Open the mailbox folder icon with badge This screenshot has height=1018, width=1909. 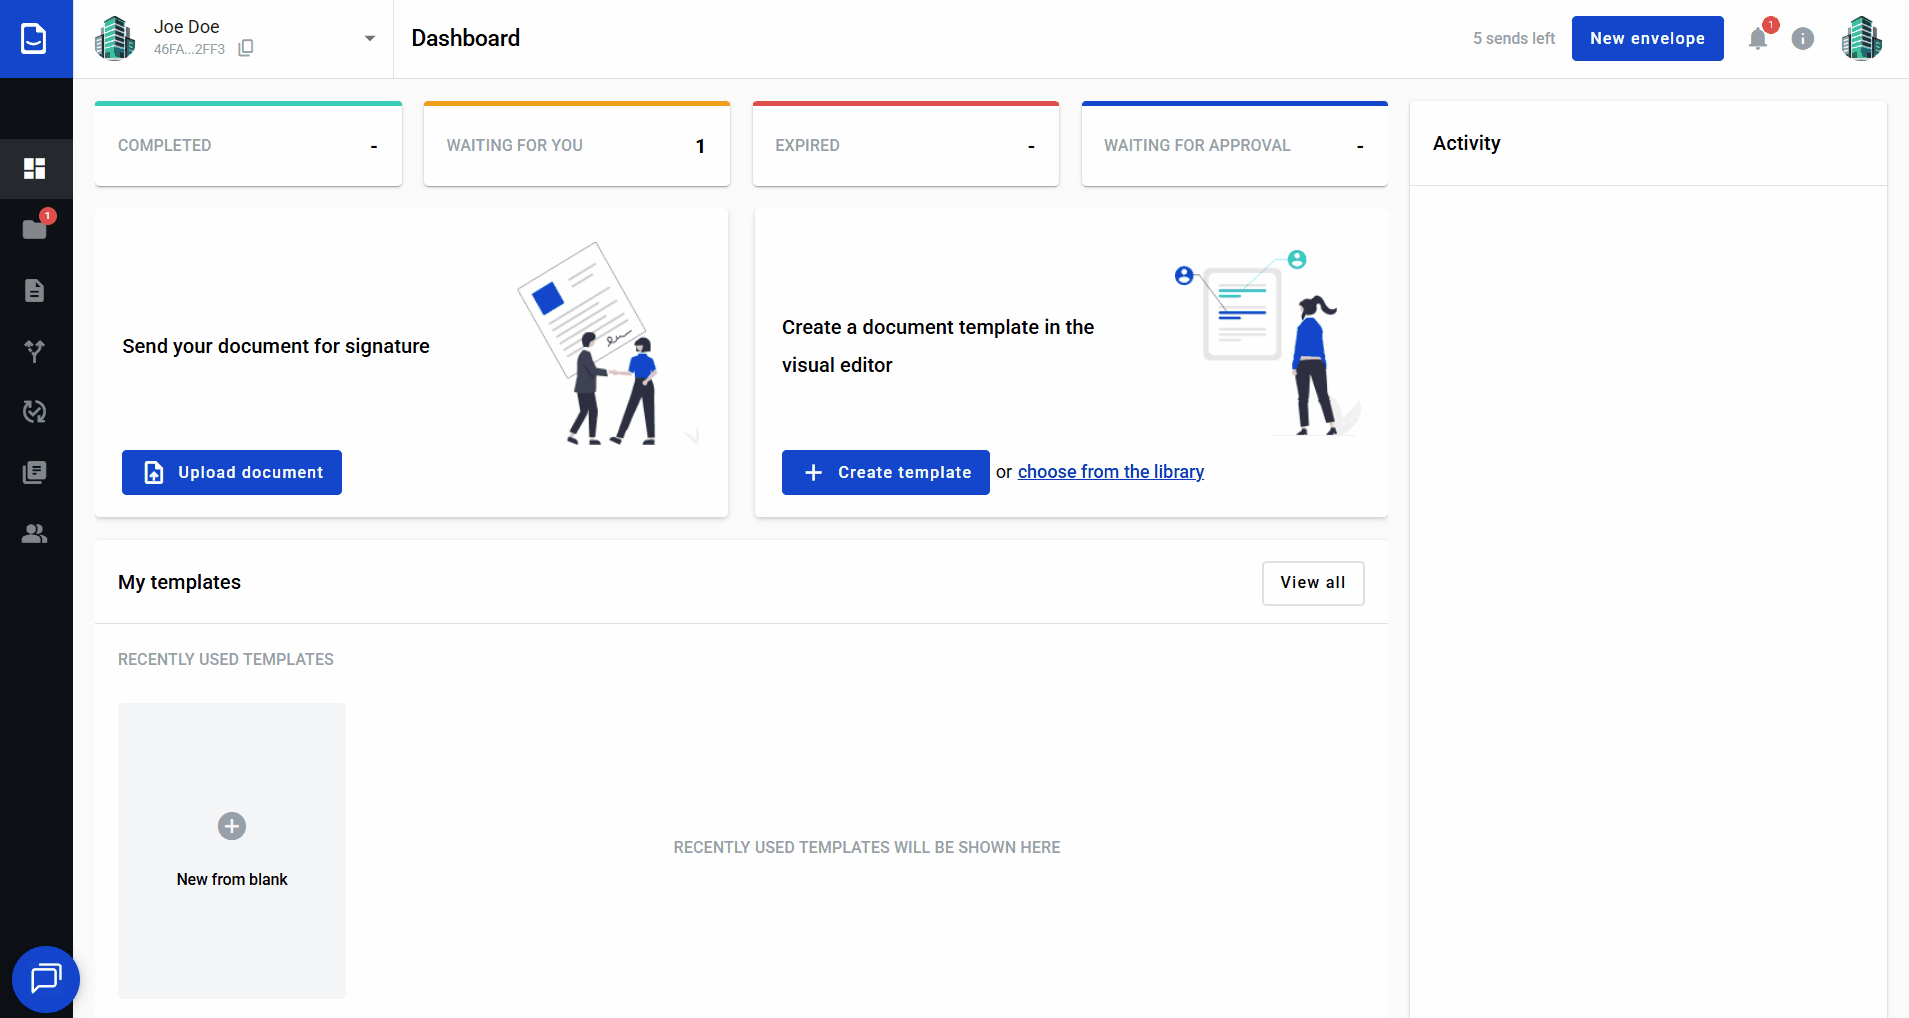coord(35,230)
